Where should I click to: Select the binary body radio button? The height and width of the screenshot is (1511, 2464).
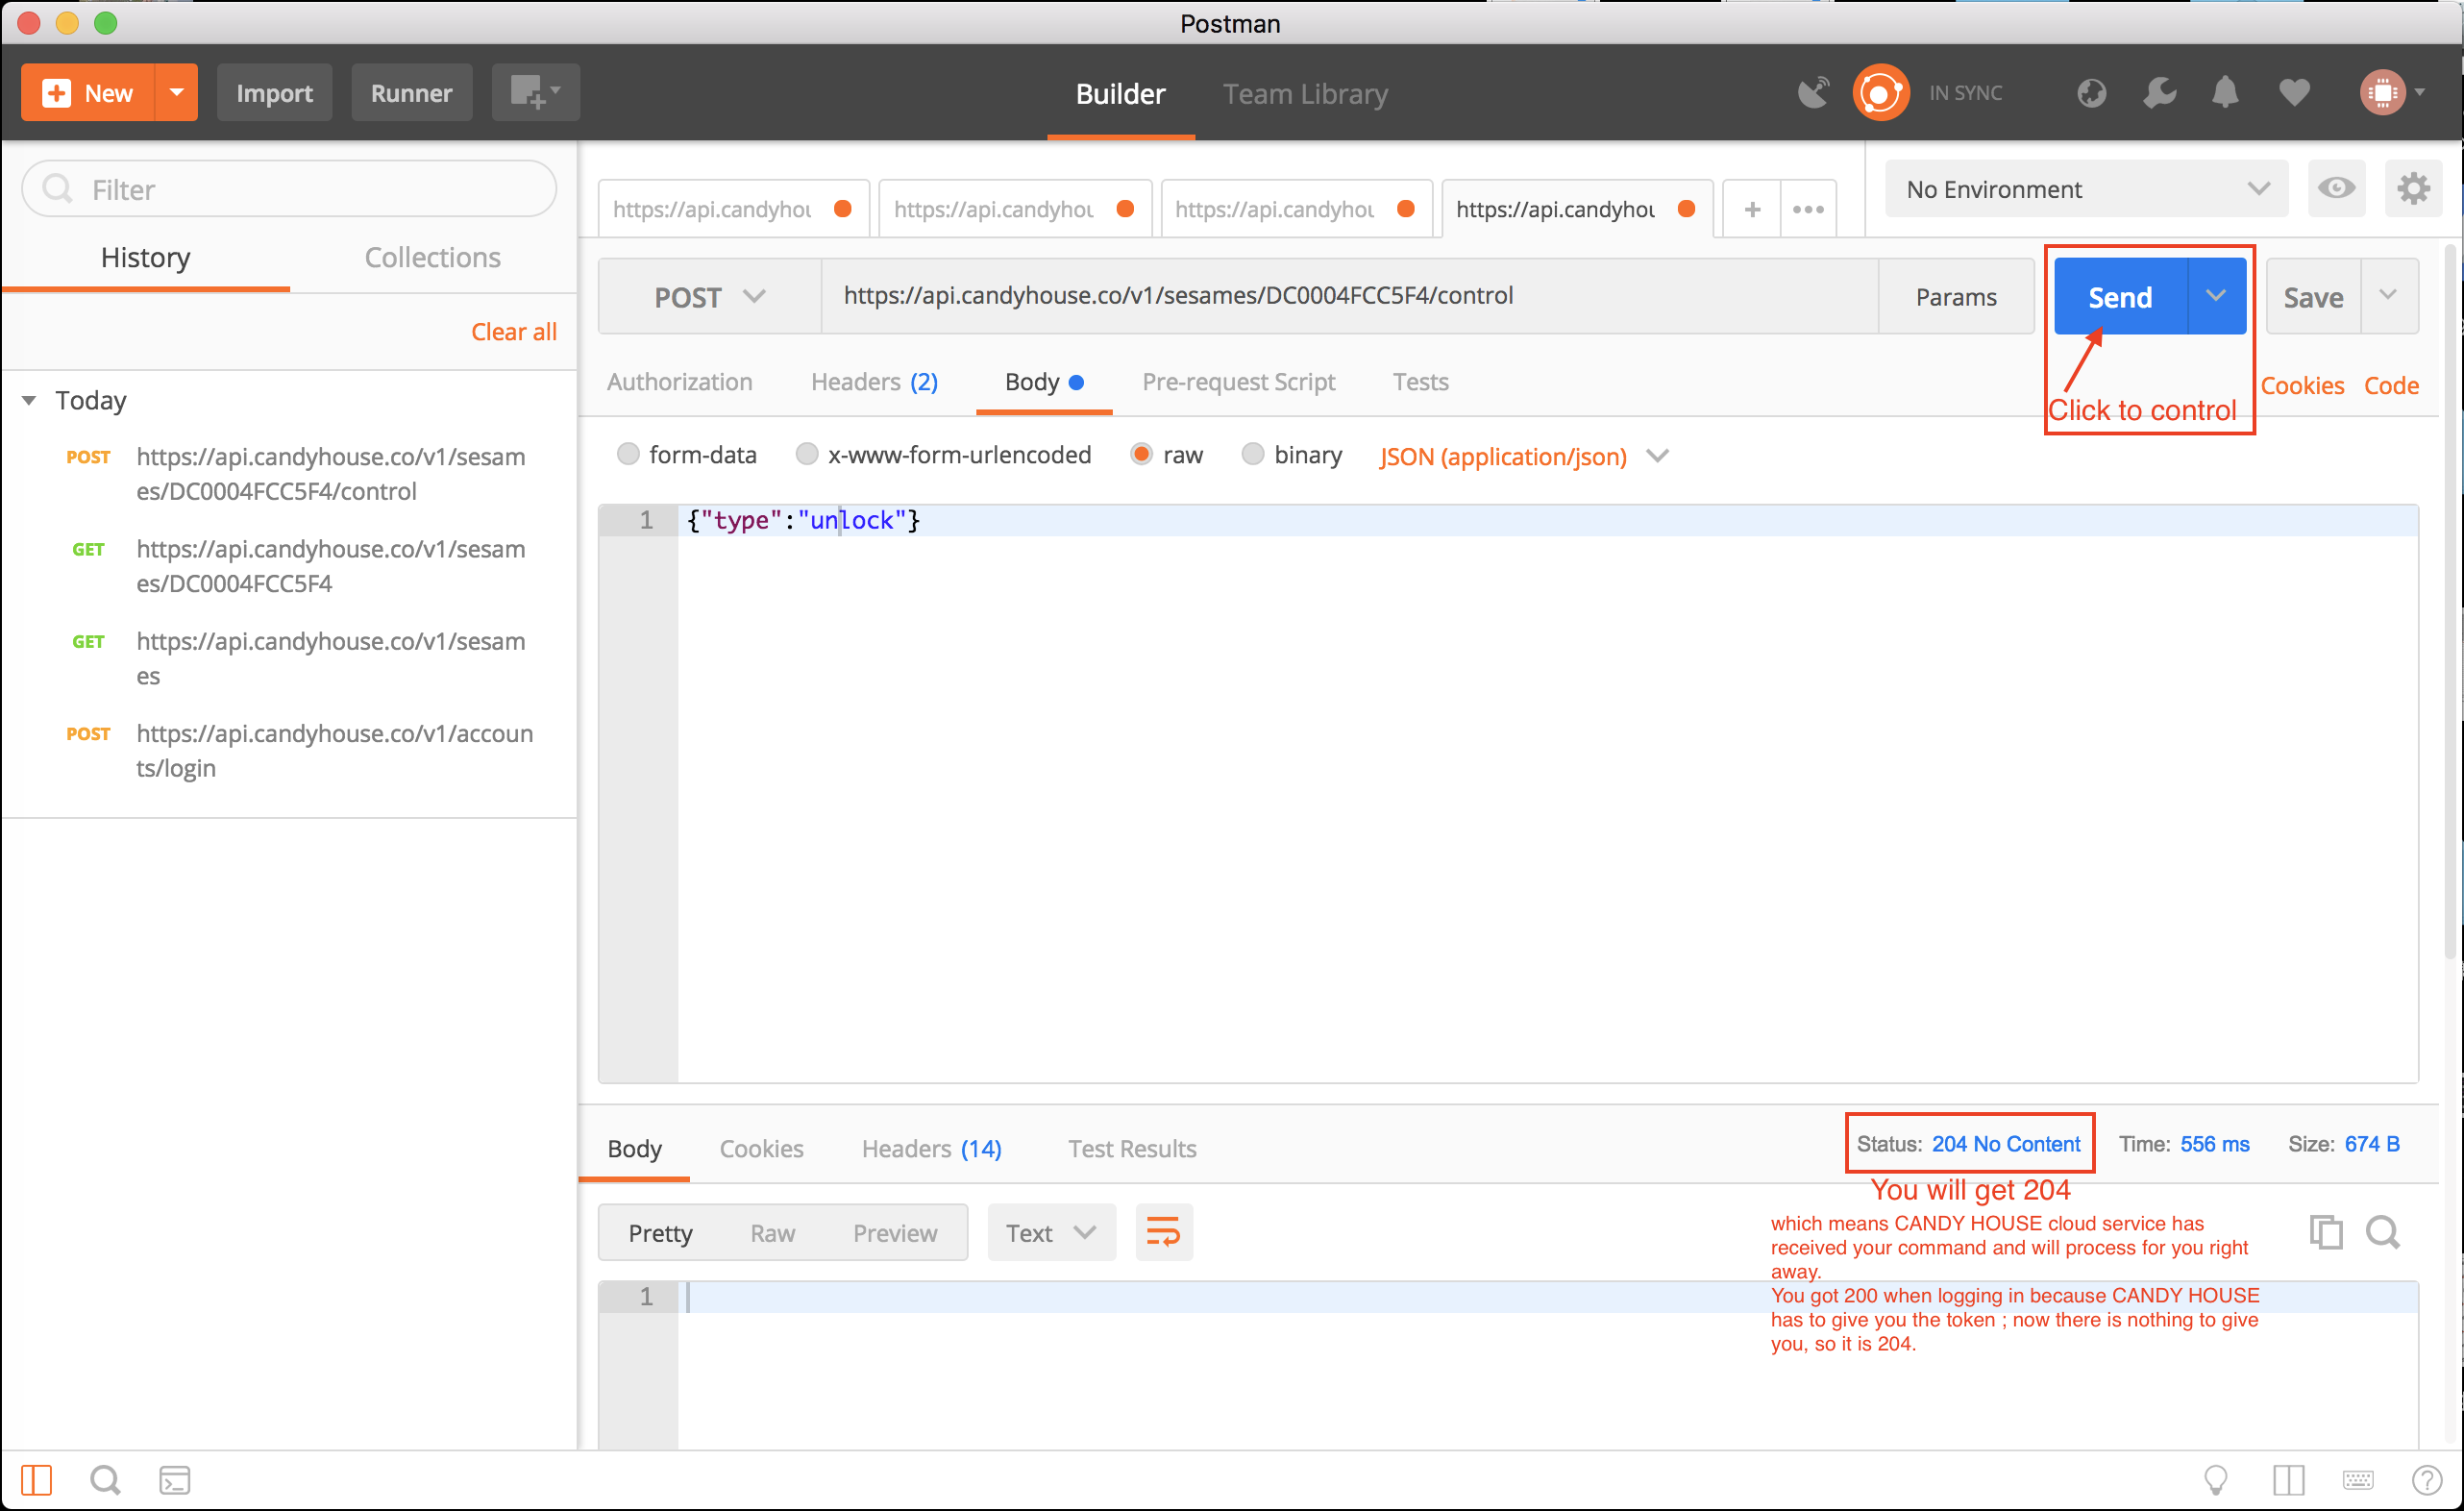click(1252, 454)
